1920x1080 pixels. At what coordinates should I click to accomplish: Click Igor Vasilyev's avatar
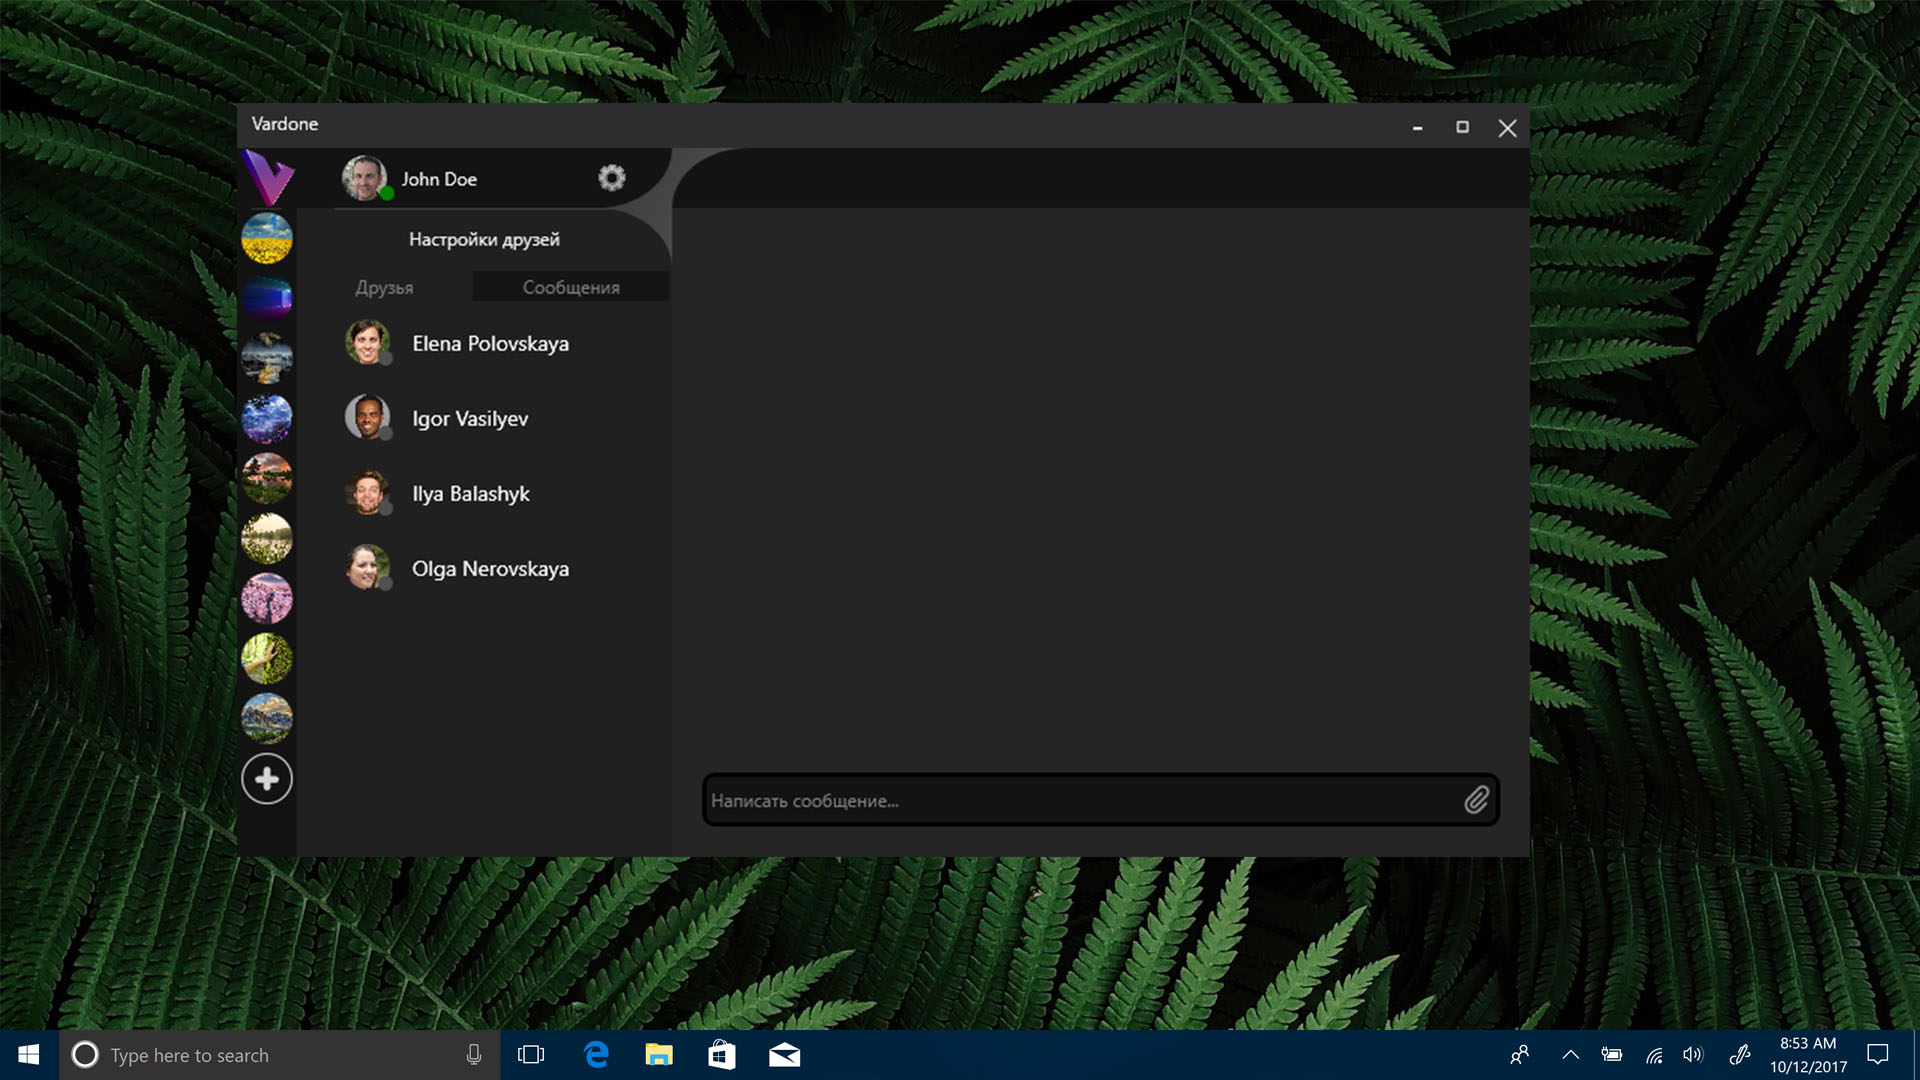pos(367,417)
